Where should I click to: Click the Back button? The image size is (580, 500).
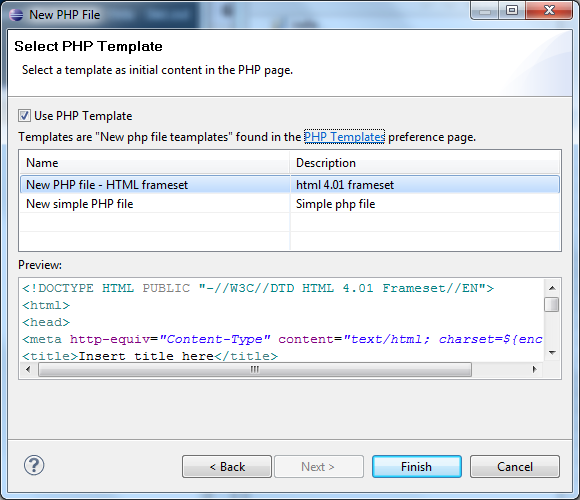tap(227, 467)
